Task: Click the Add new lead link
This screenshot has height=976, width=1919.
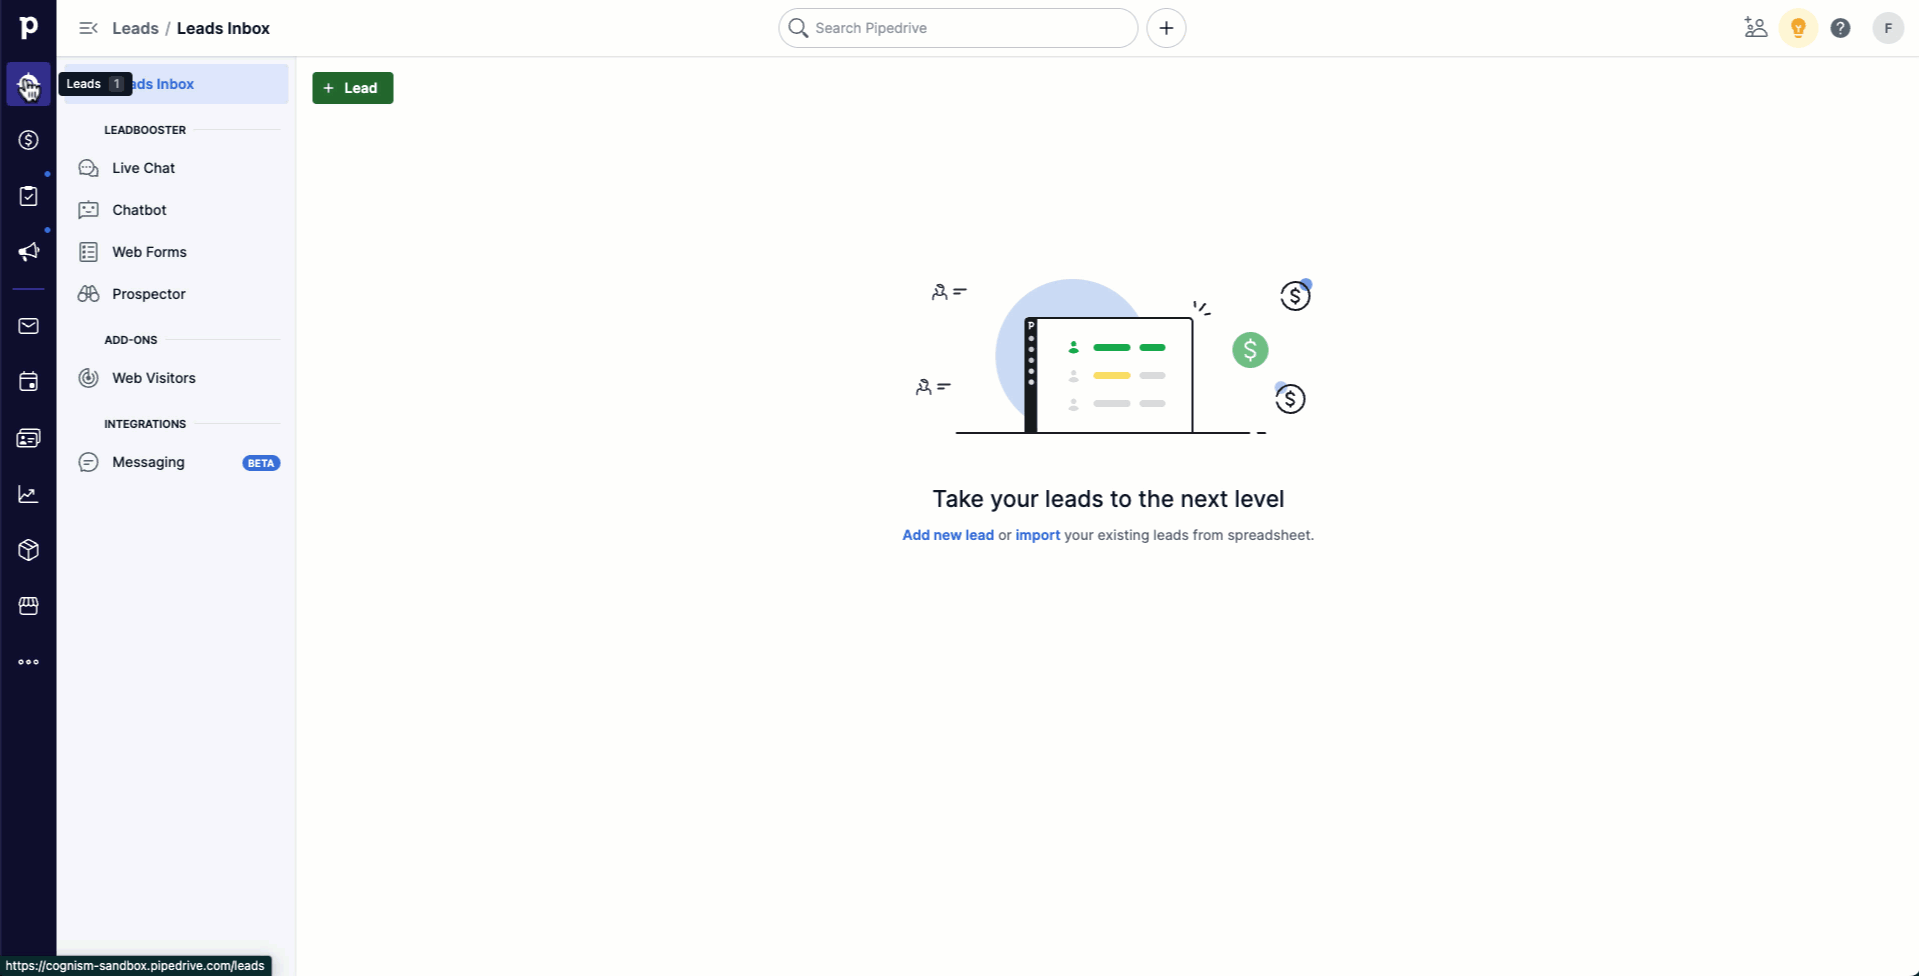Action: [947, 535]
